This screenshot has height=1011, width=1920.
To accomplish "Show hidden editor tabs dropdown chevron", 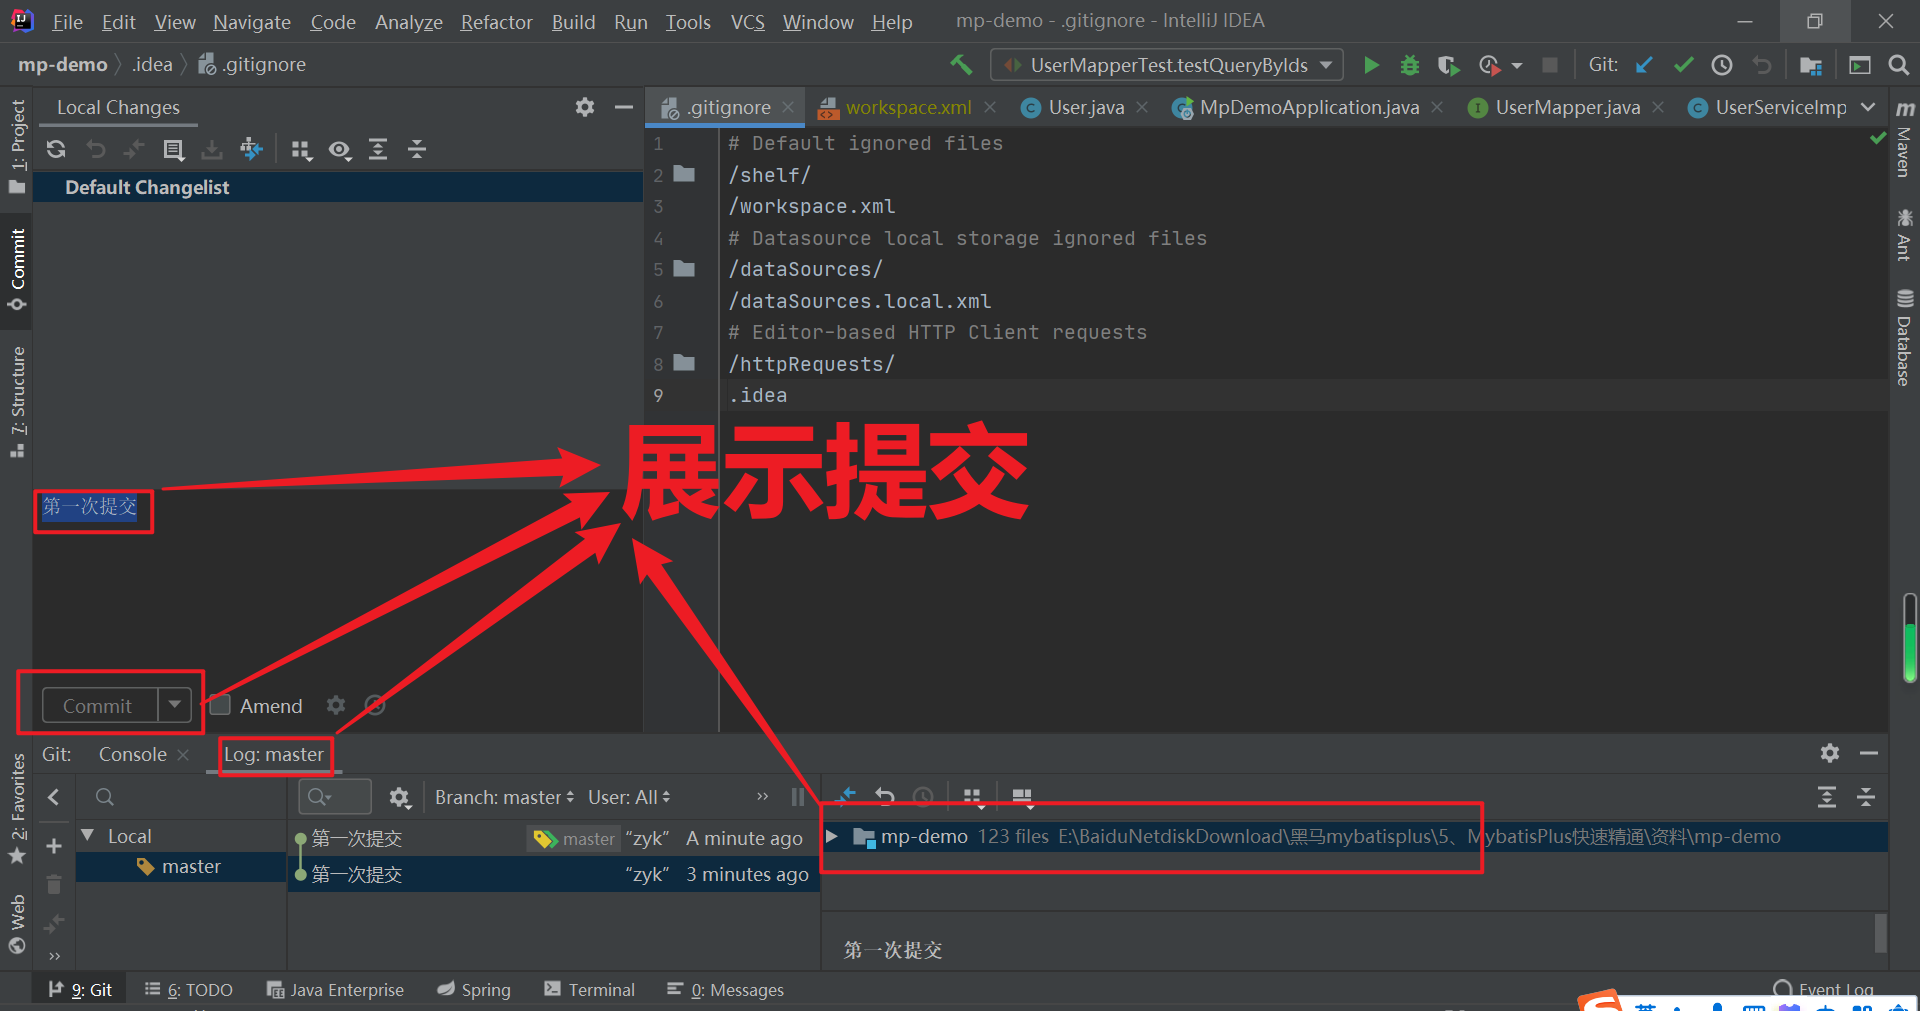I will (x=1867, y=107).
